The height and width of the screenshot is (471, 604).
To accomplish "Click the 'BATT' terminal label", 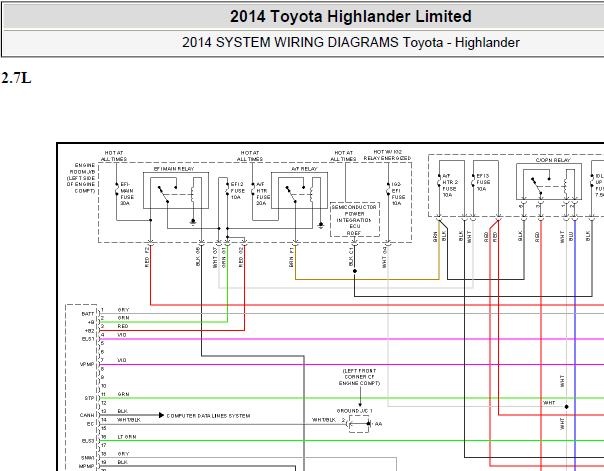I will [88, 314].
